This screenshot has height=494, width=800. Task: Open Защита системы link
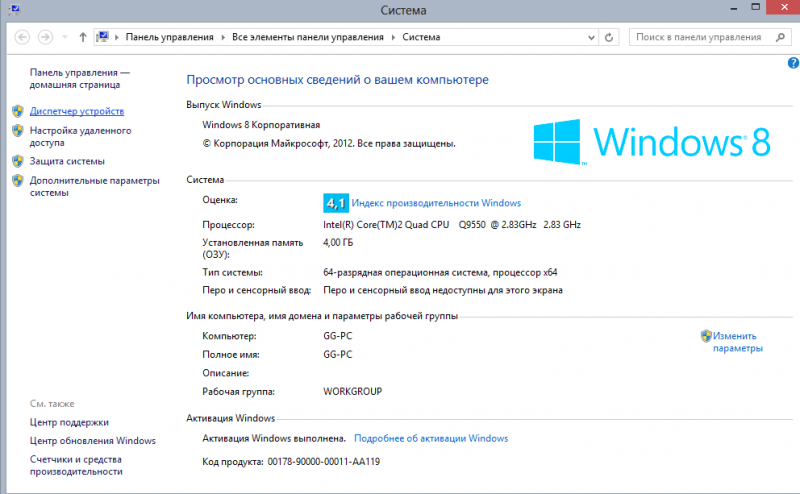(x=67, y=161)
